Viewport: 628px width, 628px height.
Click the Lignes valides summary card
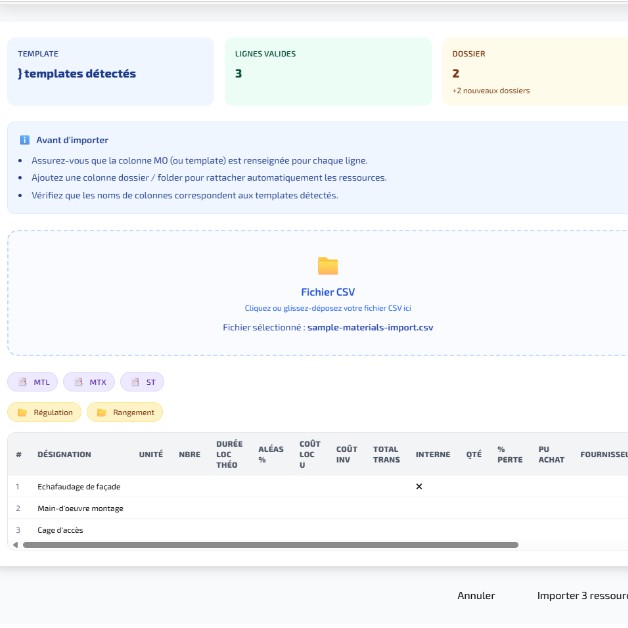pyautogui.click(x=328, y=72)
